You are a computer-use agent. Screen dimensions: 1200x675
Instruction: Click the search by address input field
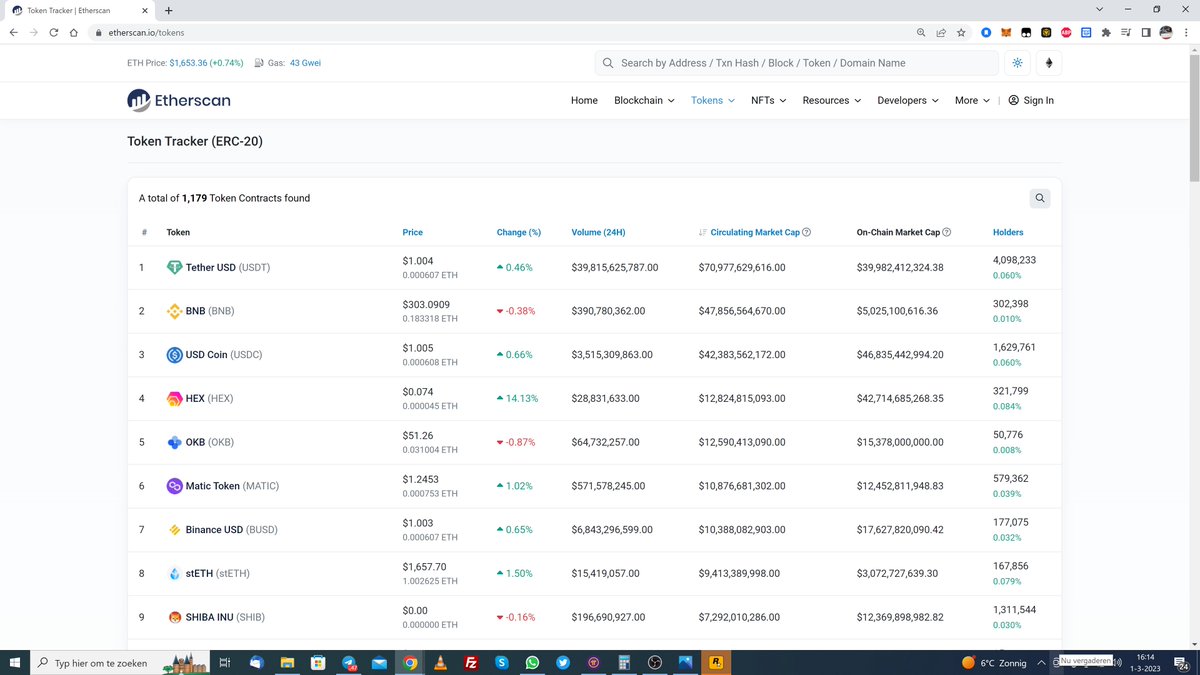tap(797, 63)
